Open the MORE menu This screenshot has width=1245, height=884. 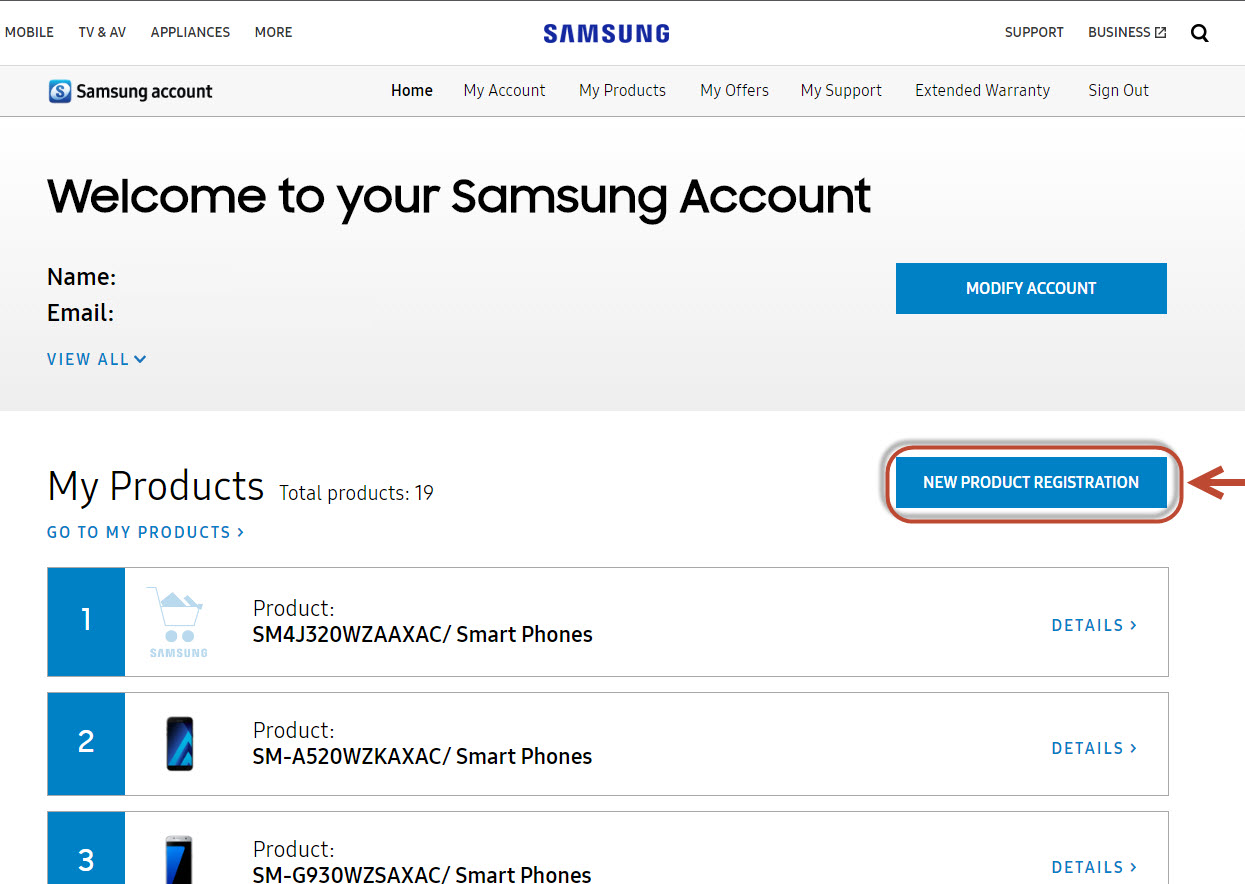pos(273,32)
